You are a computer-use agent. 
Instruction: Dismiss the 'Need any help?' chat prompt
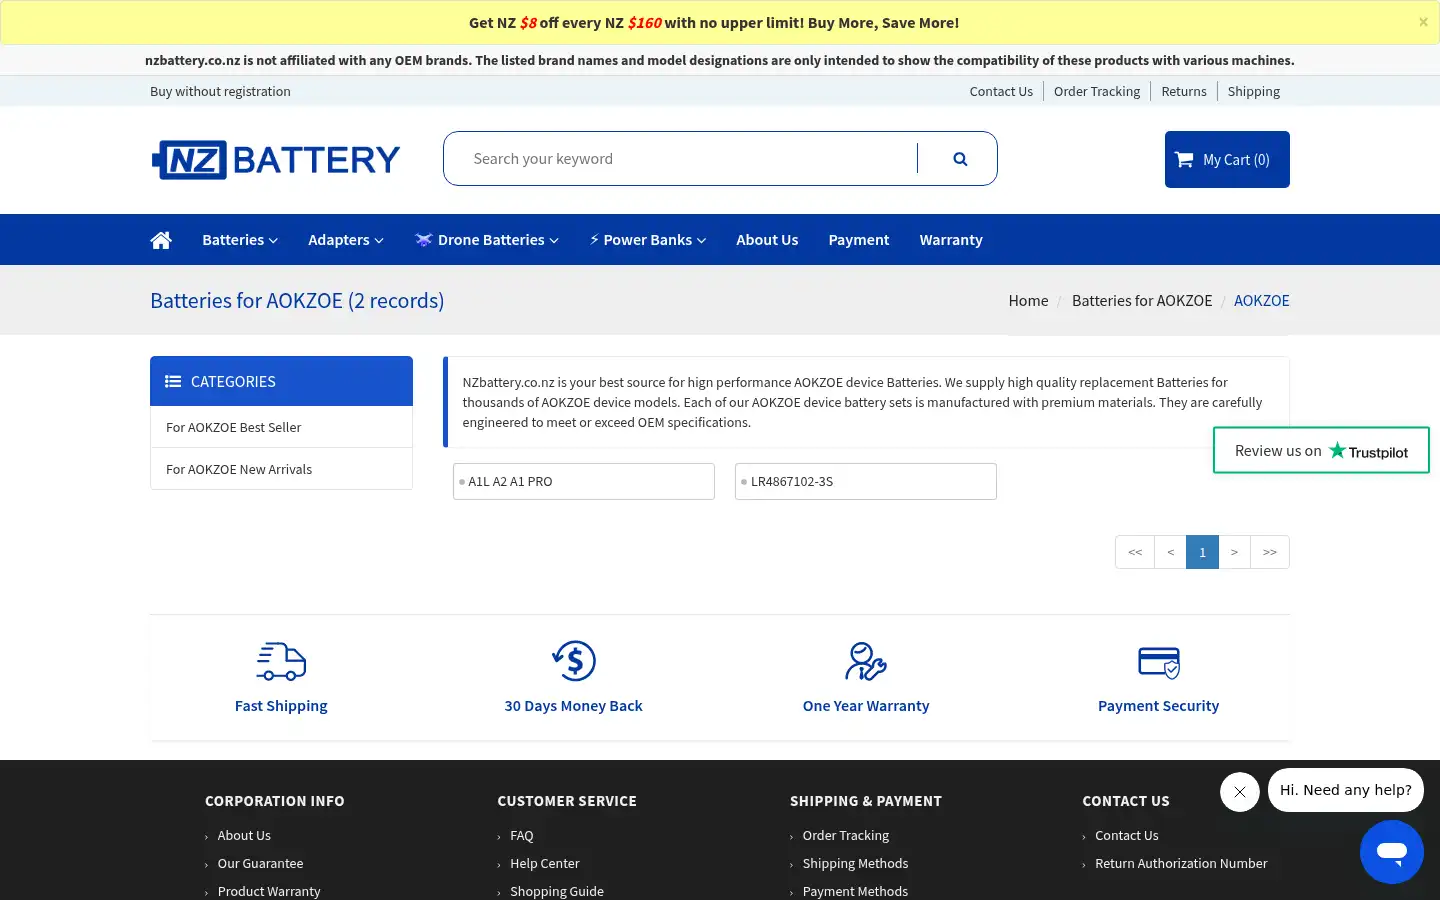pyautogui.click(x=1240, y=792)
